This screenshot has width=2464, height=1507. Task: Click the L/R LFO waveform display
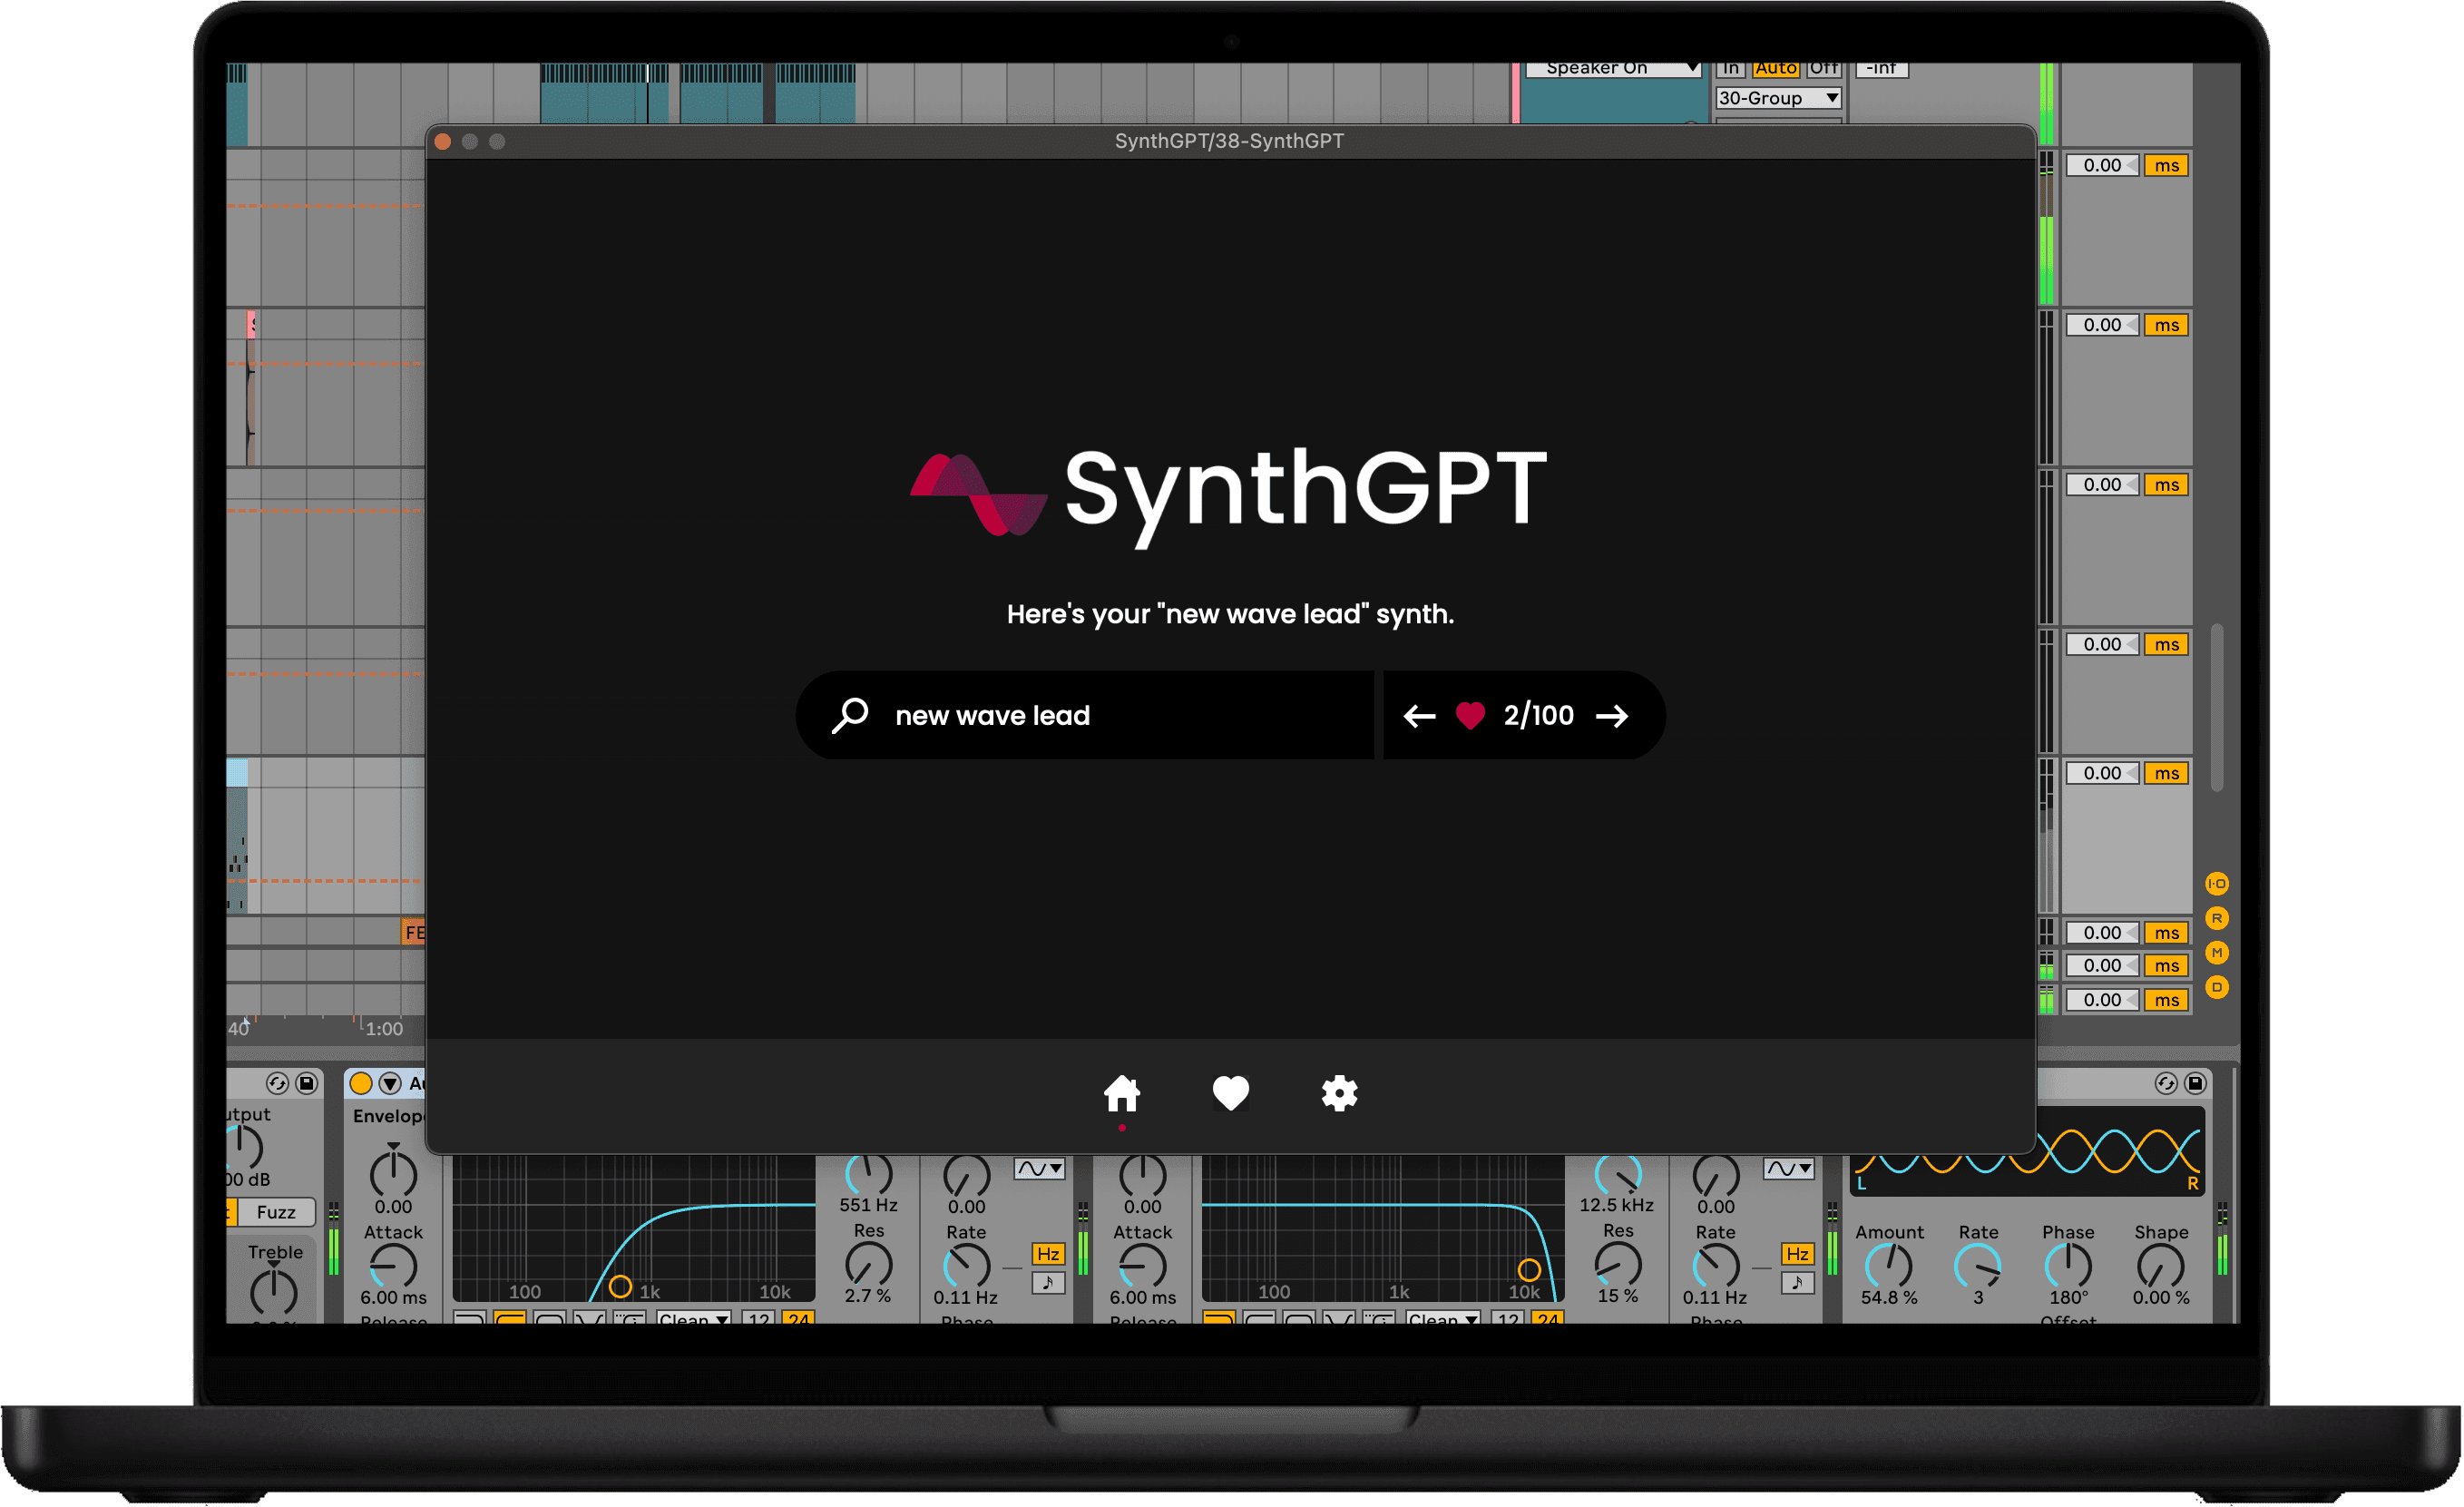(x=2026, y=1152)
